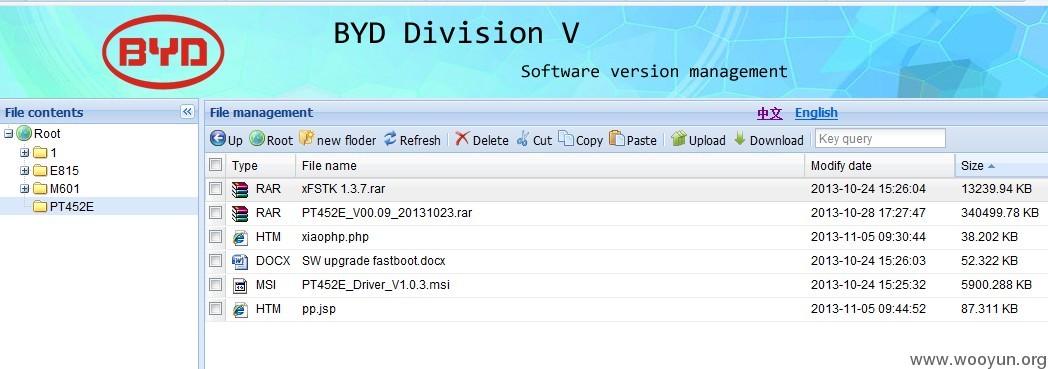The image size is (1048, 369).
Task: Click the Download arrow icon
Action: (739, 138)
